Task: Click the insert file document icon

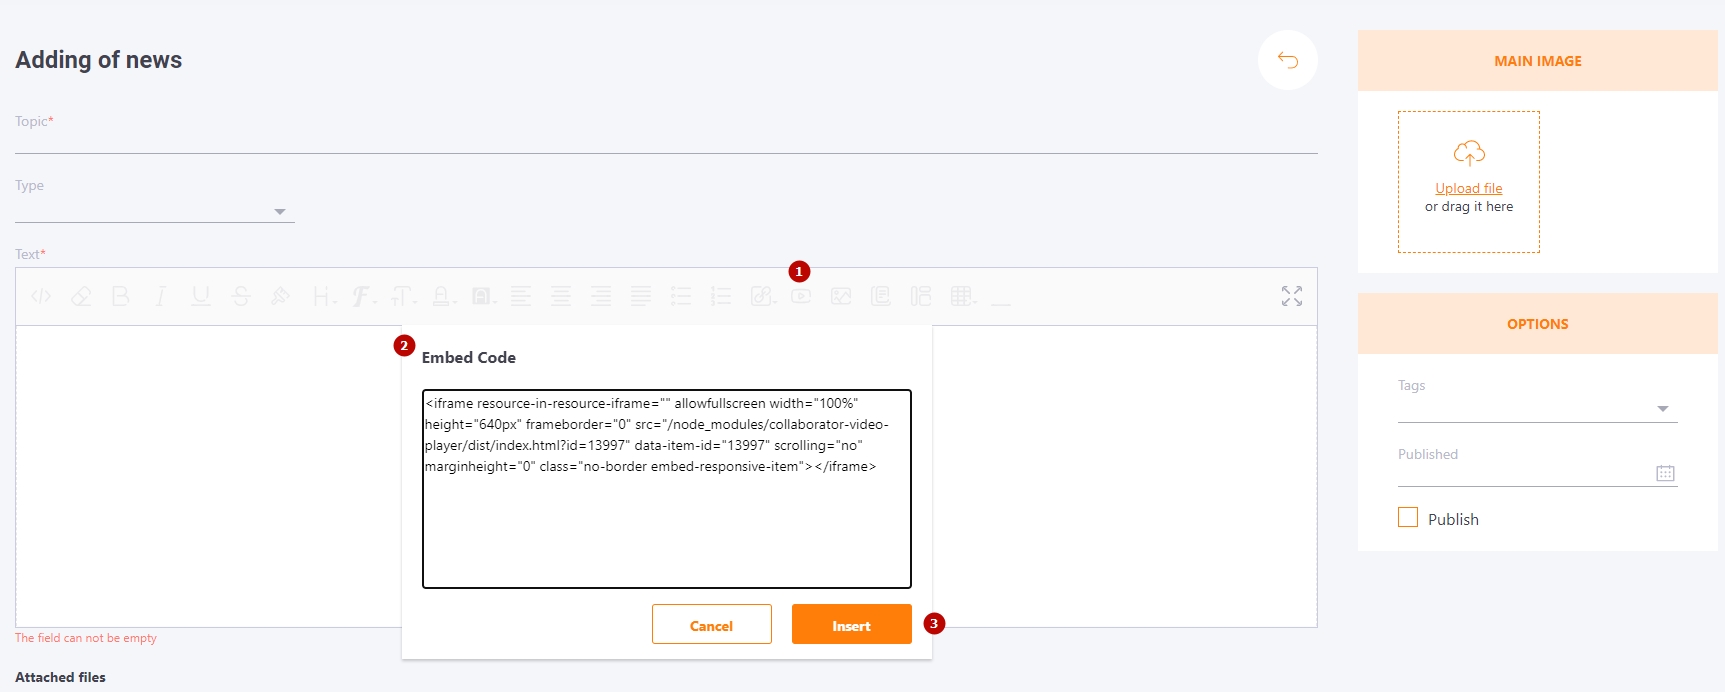Action: coord(881,296)
